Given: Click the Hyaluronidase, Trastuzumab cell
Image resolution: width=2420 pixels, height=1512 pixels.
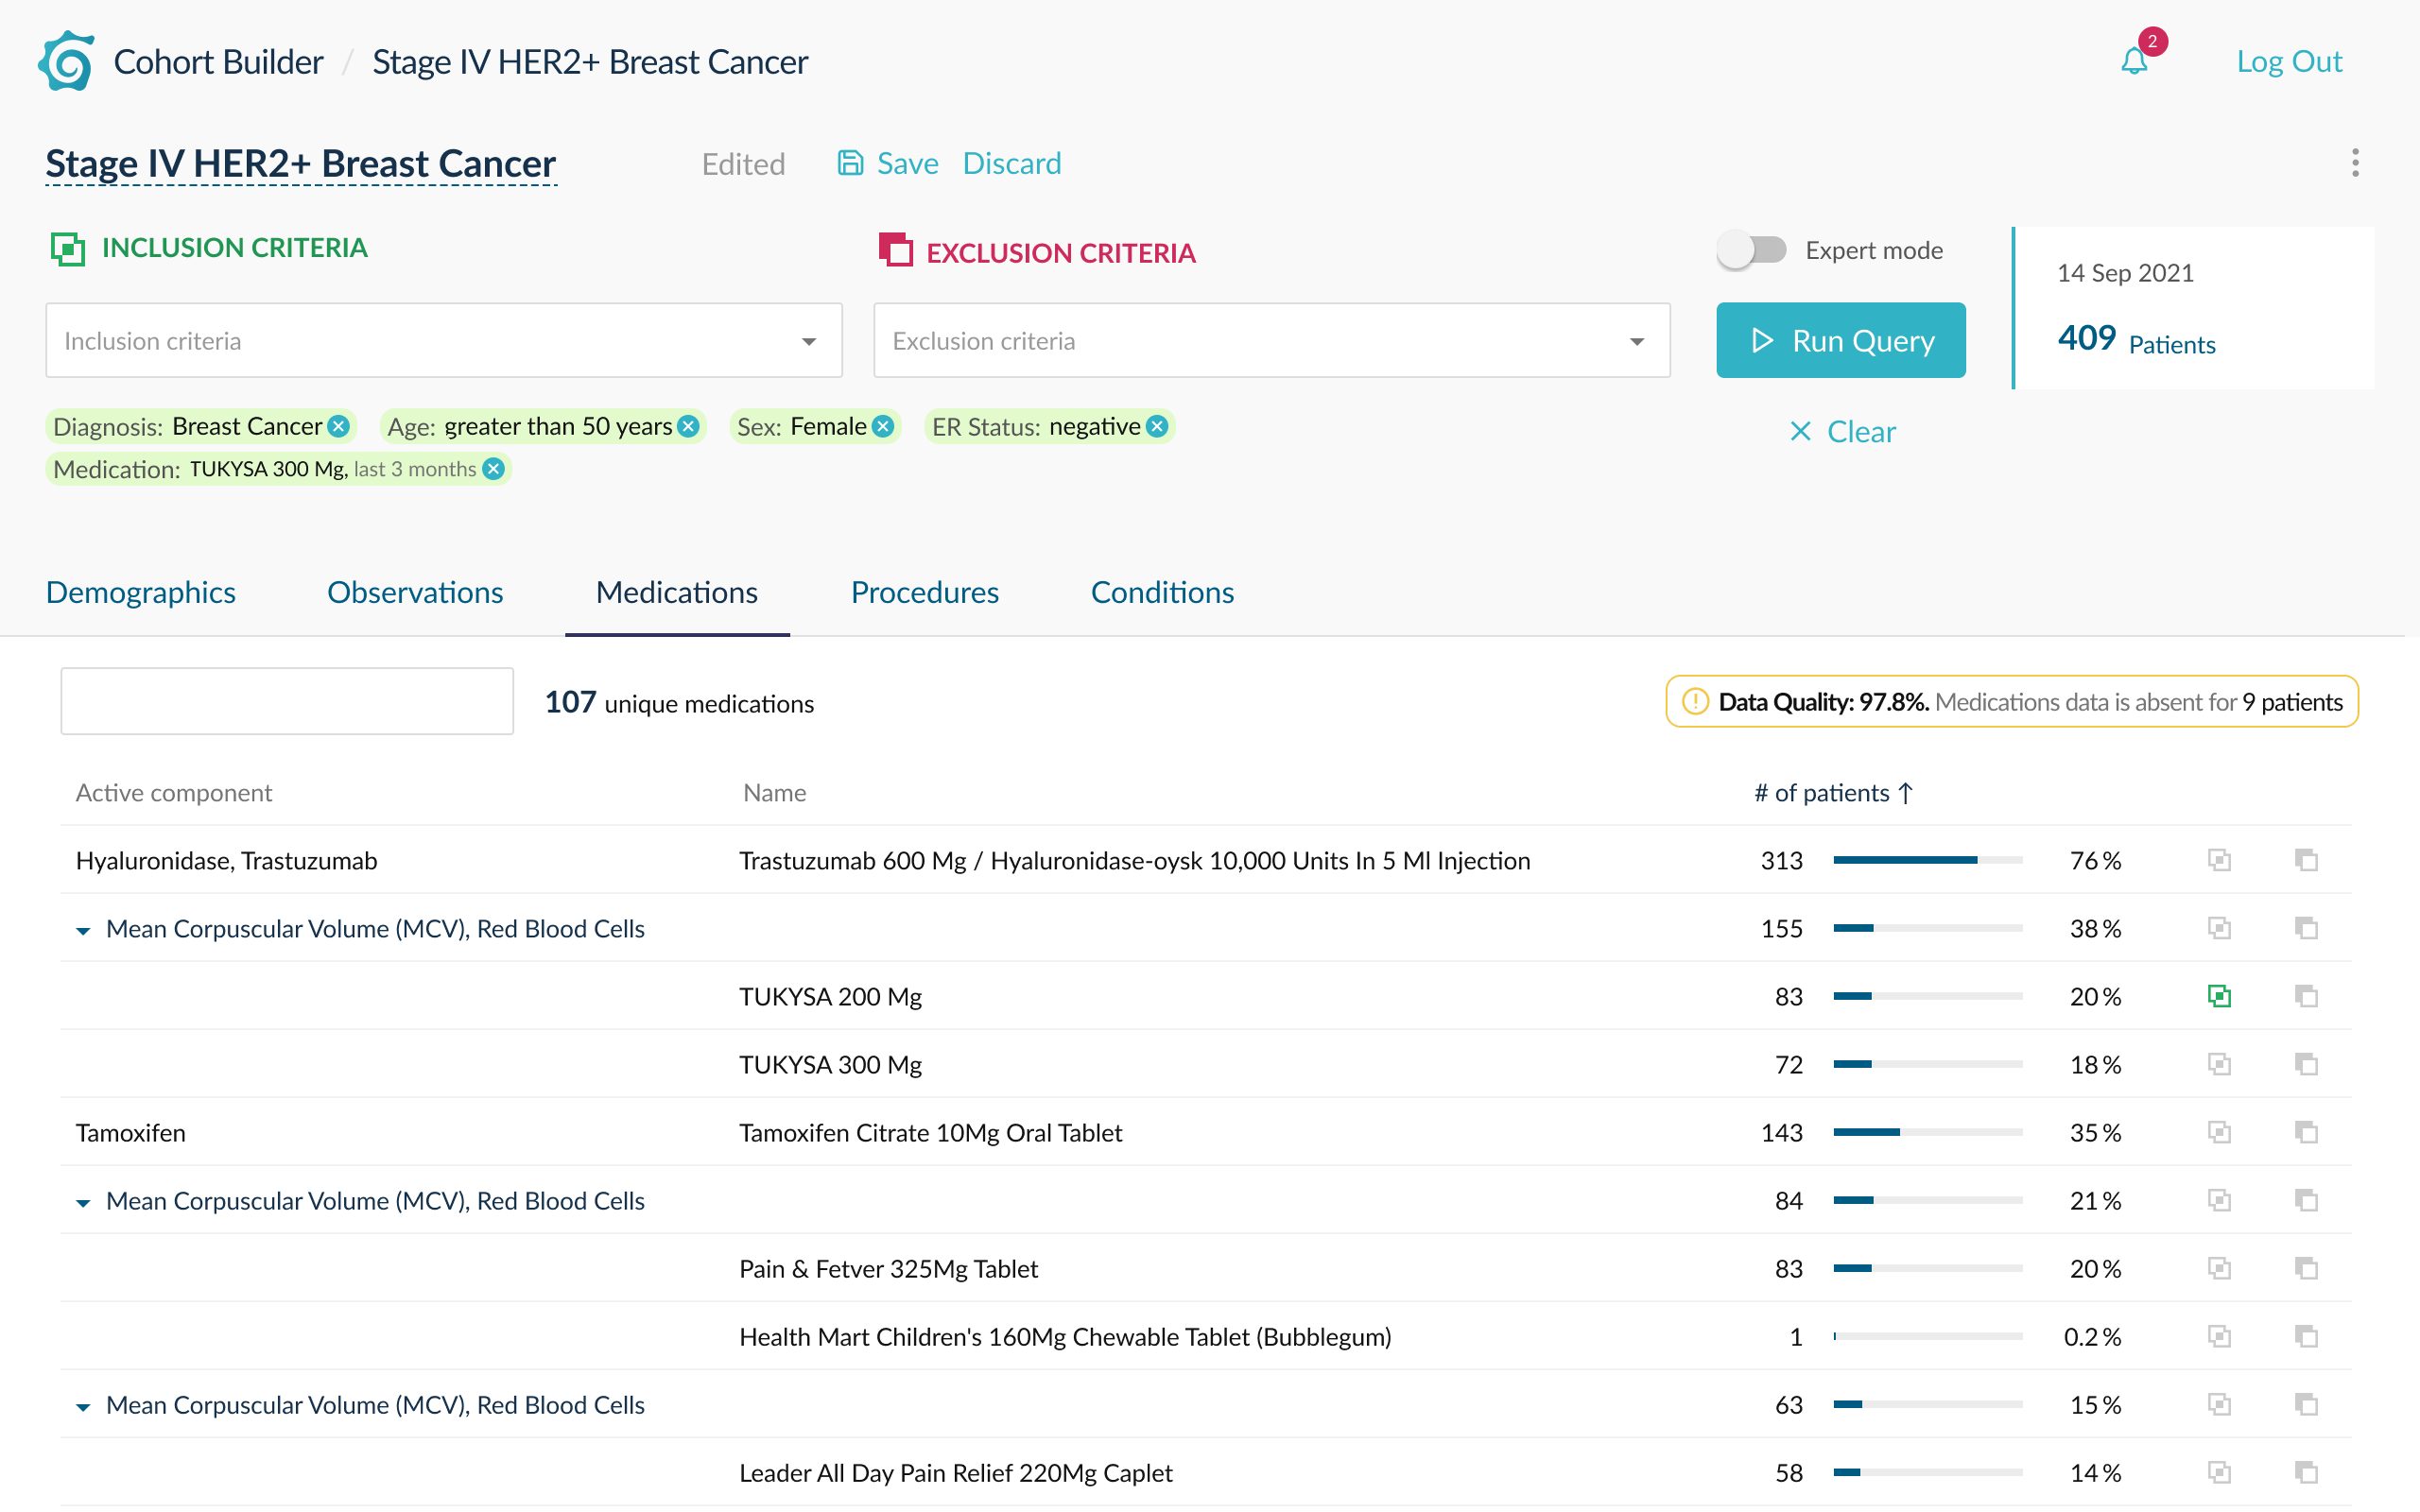Looking at the screenshot, I should [x=226, y=860].
